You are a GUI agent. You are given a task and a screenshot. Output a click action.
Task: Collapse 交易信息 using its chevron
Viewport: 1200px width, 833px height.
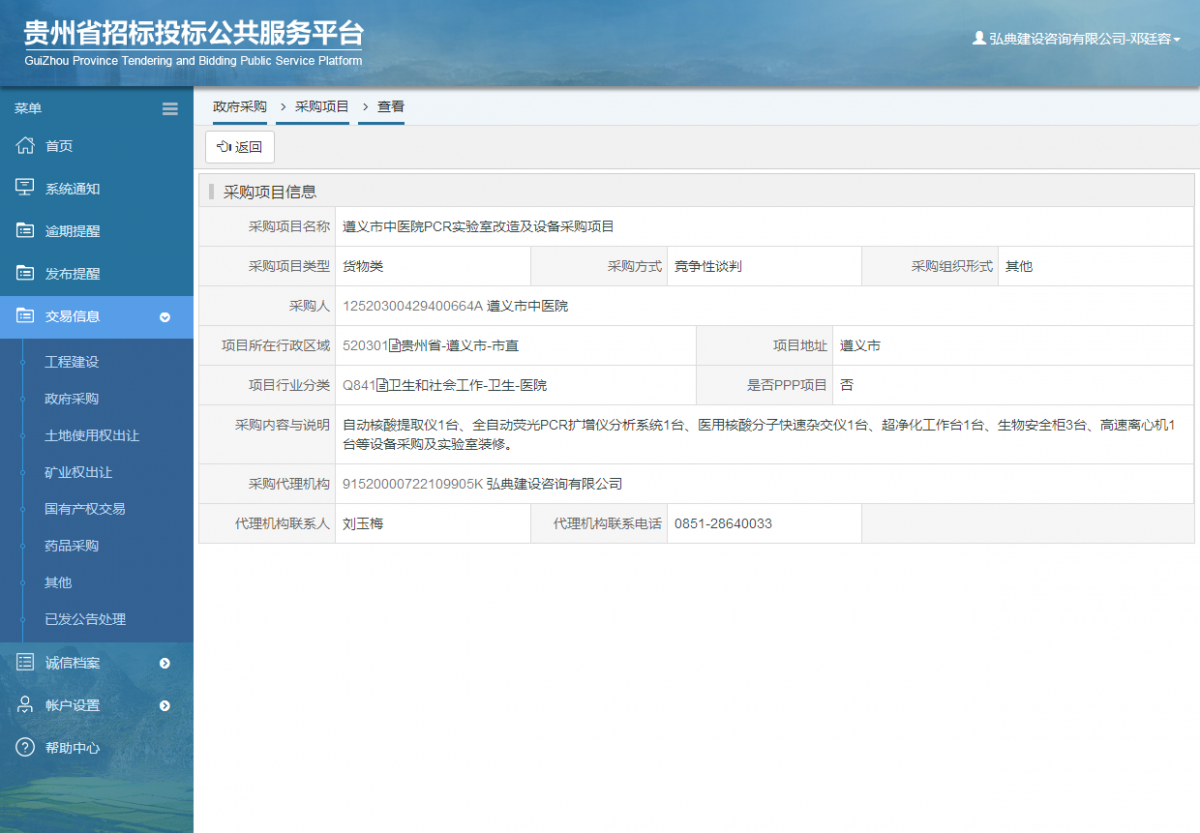coord(166,316)
